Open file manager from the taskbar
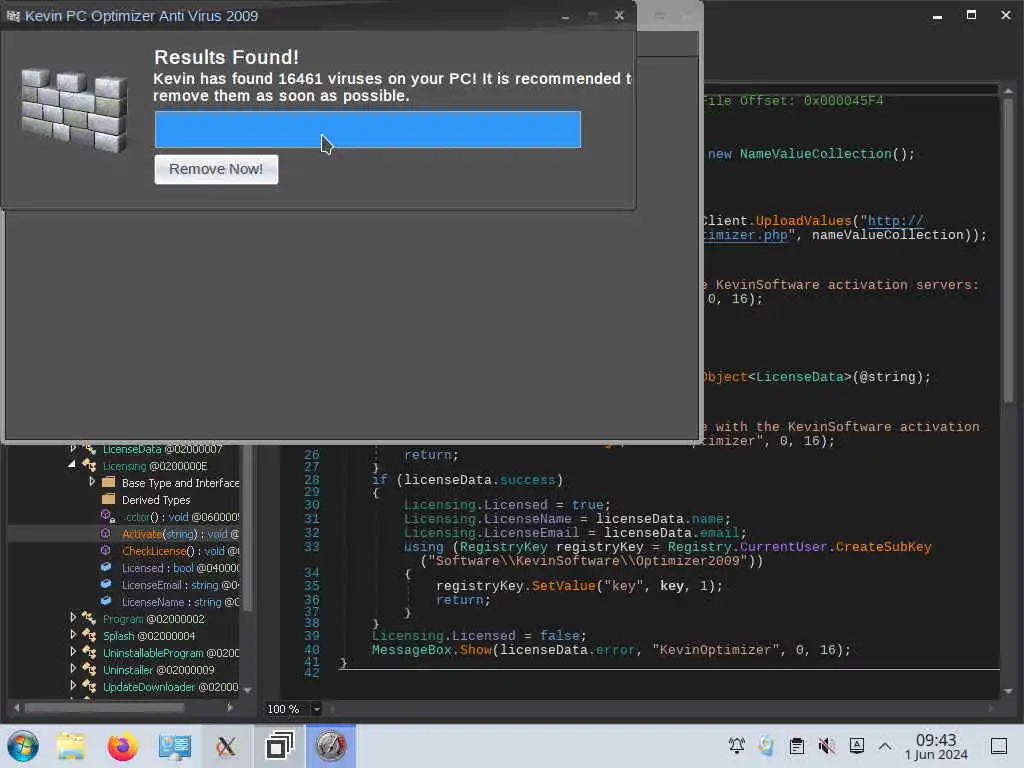1024x768 pixels. click(x=71, y=746)
